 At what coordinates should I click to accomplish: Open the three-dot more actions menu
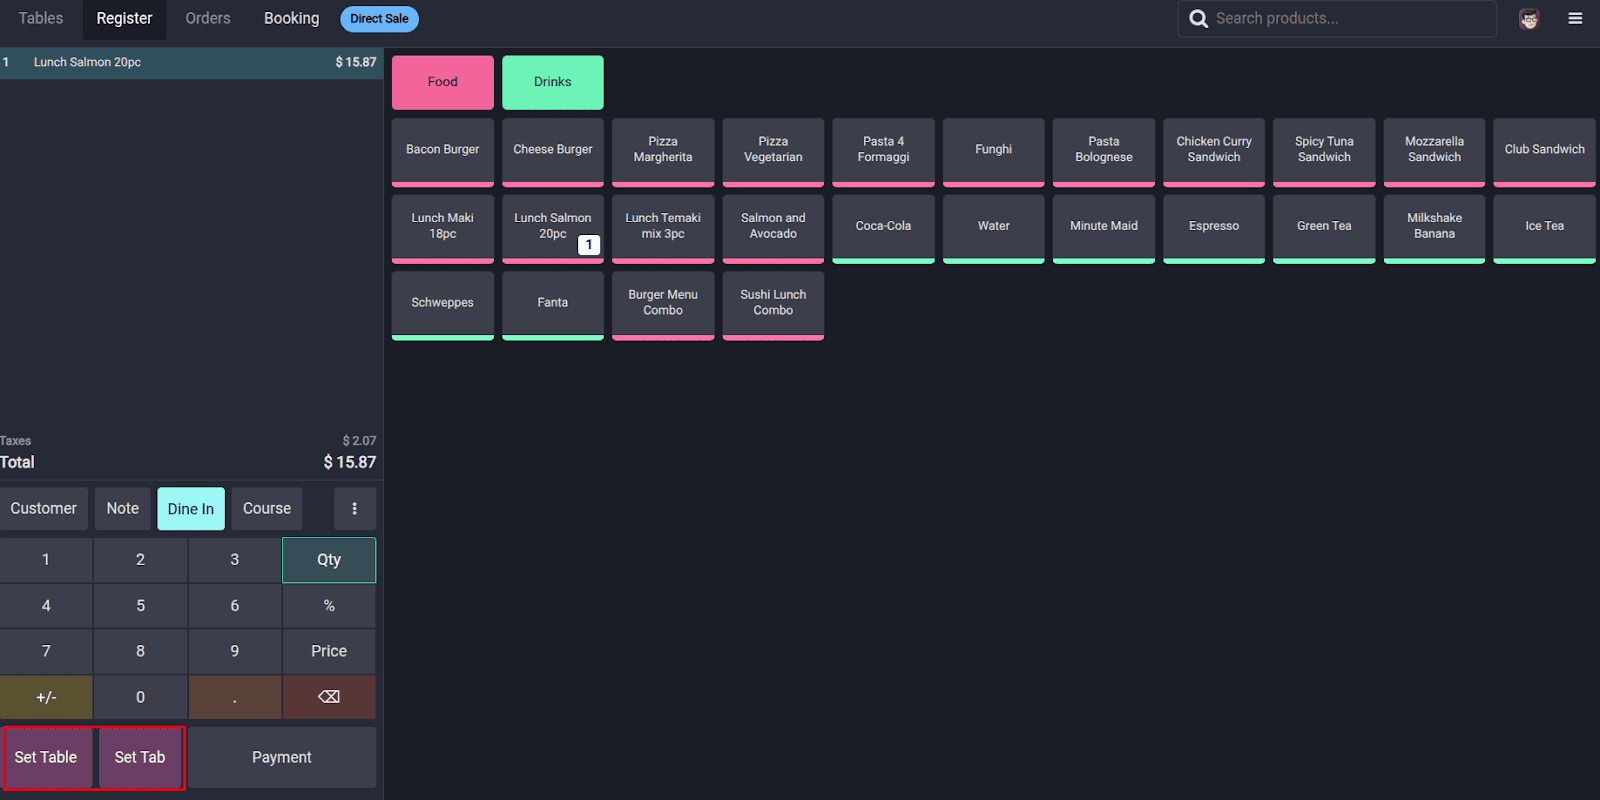(x=354, y=509)
